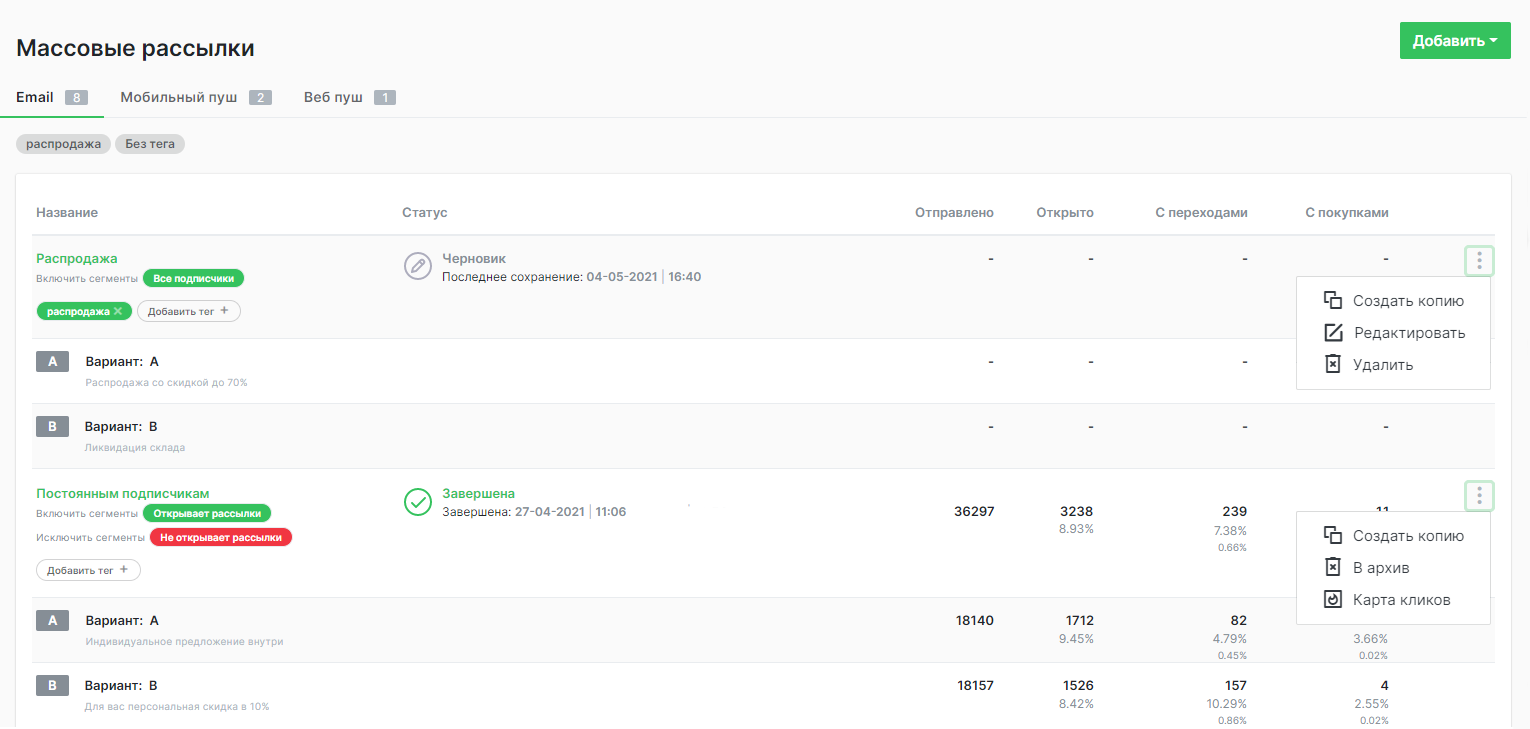
Task: Filter by the распродажа tag chip at top
Action: coord(63,144)
